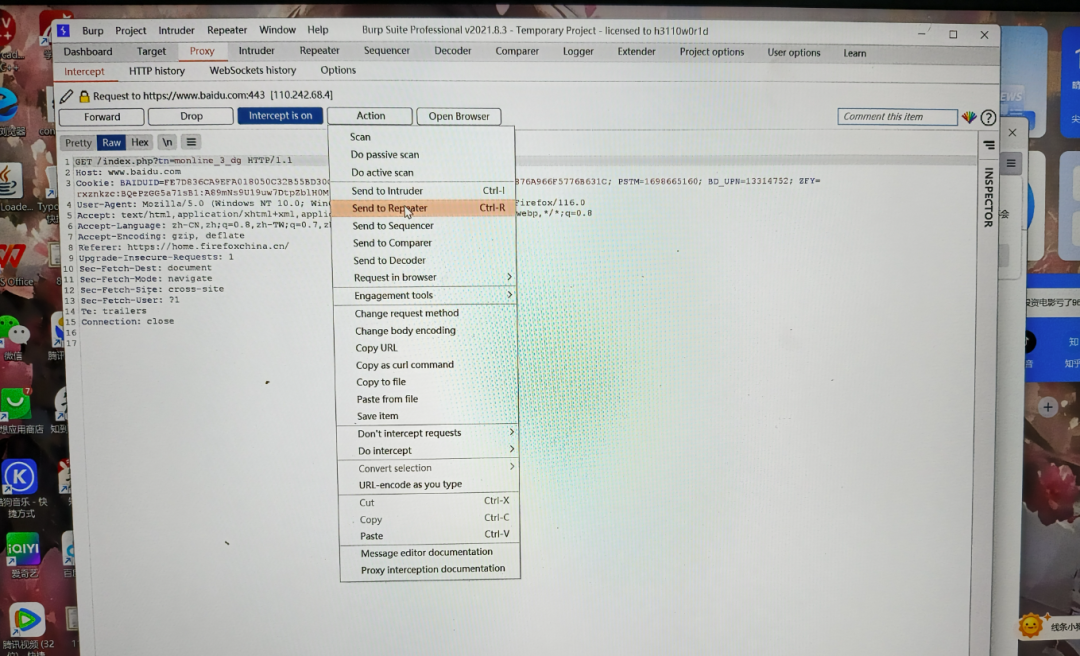Open the proxy Options sub-tab
This screenshot has width=1080, height=656.
338,70
